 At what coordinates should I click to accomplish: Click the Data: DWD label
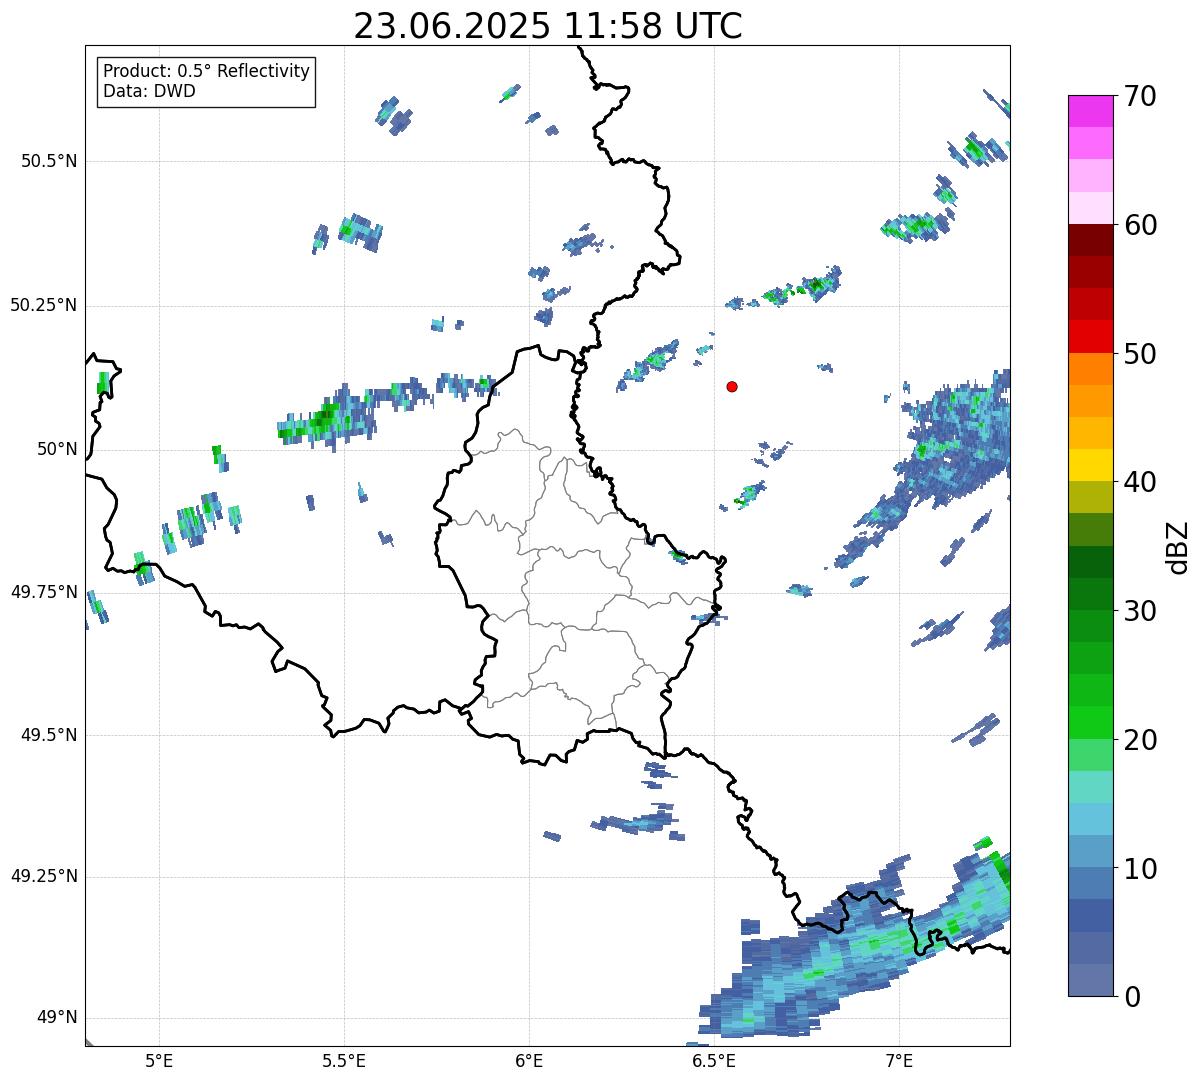(149, 91)
